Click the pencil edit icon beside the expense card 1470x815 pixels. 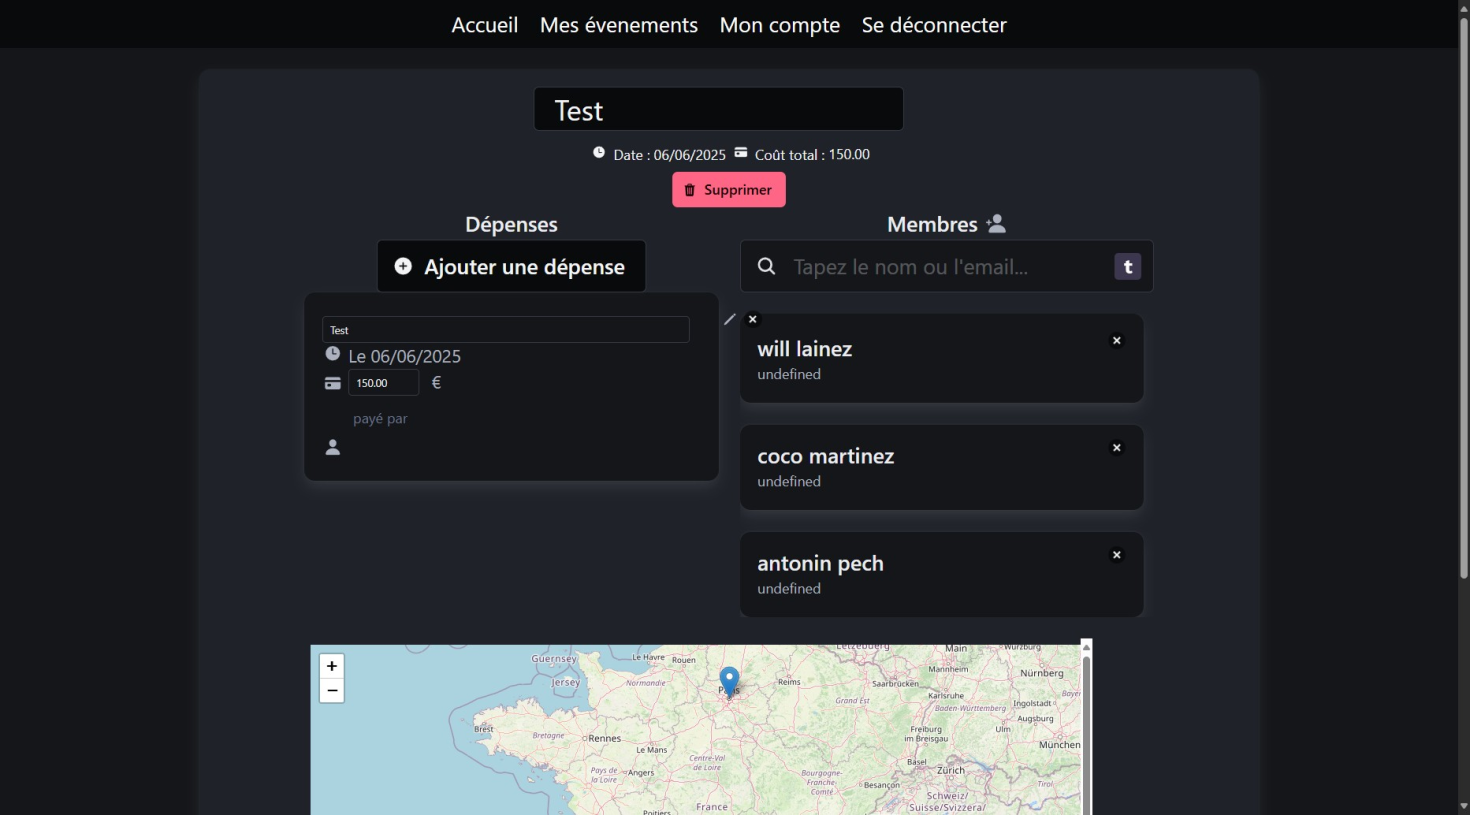(x=729, y=320)
